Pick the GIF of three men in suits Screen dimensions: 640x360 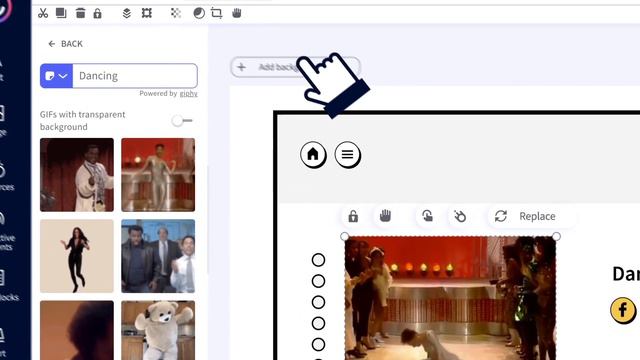(158, 256)
